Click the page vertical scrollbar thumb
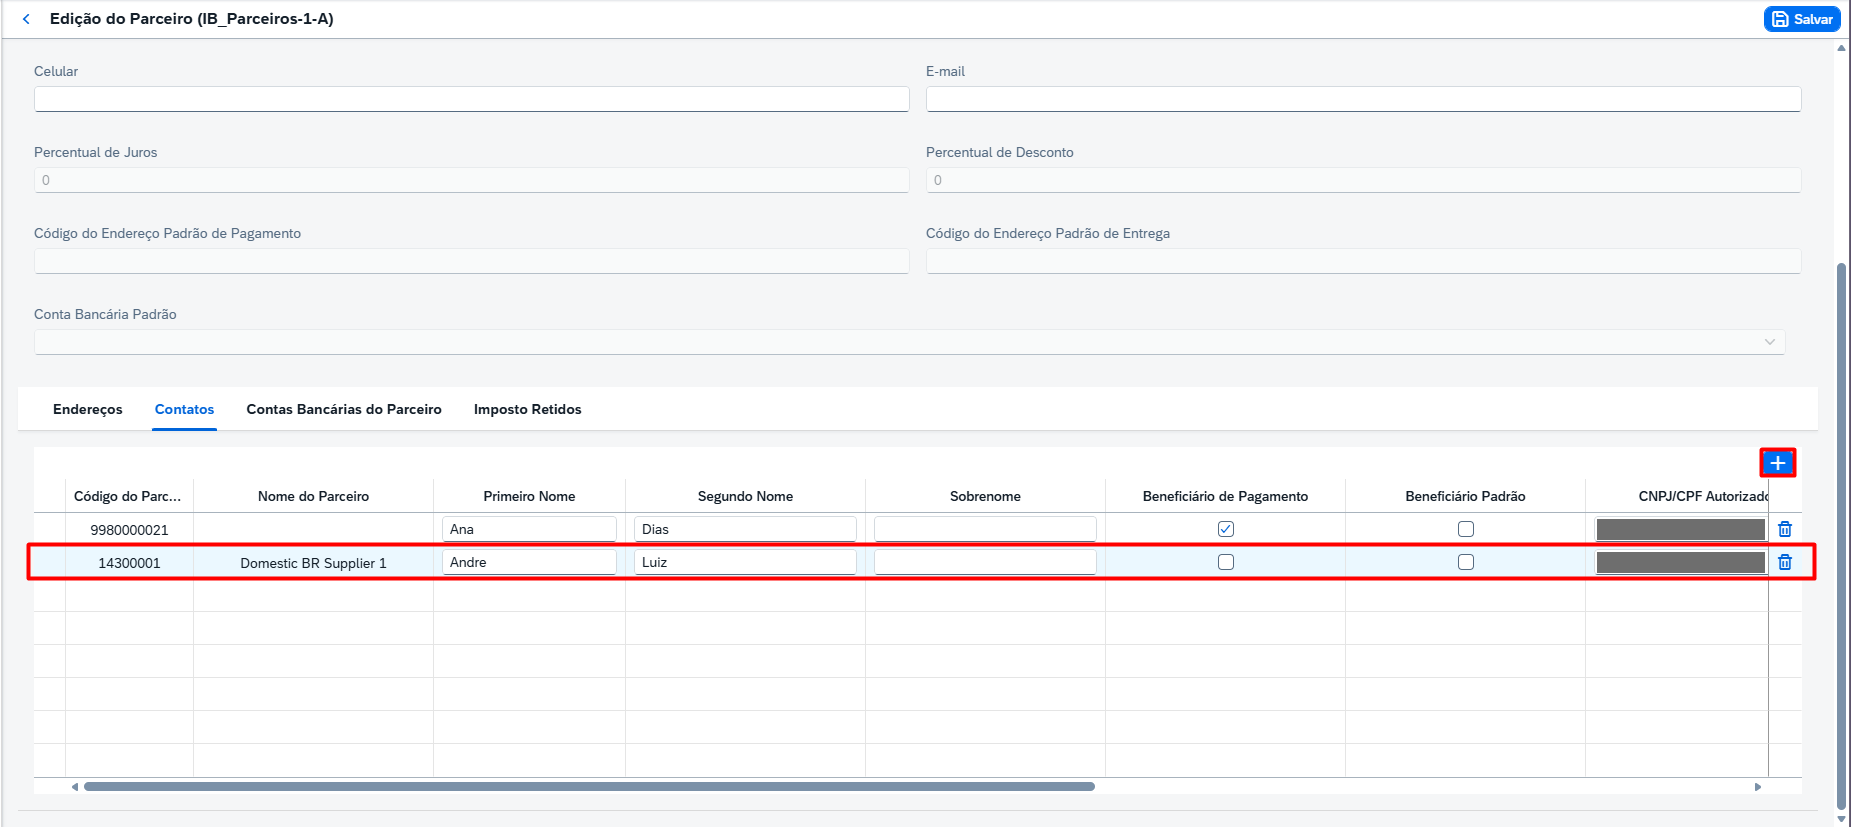 [x=1841, y=535]
